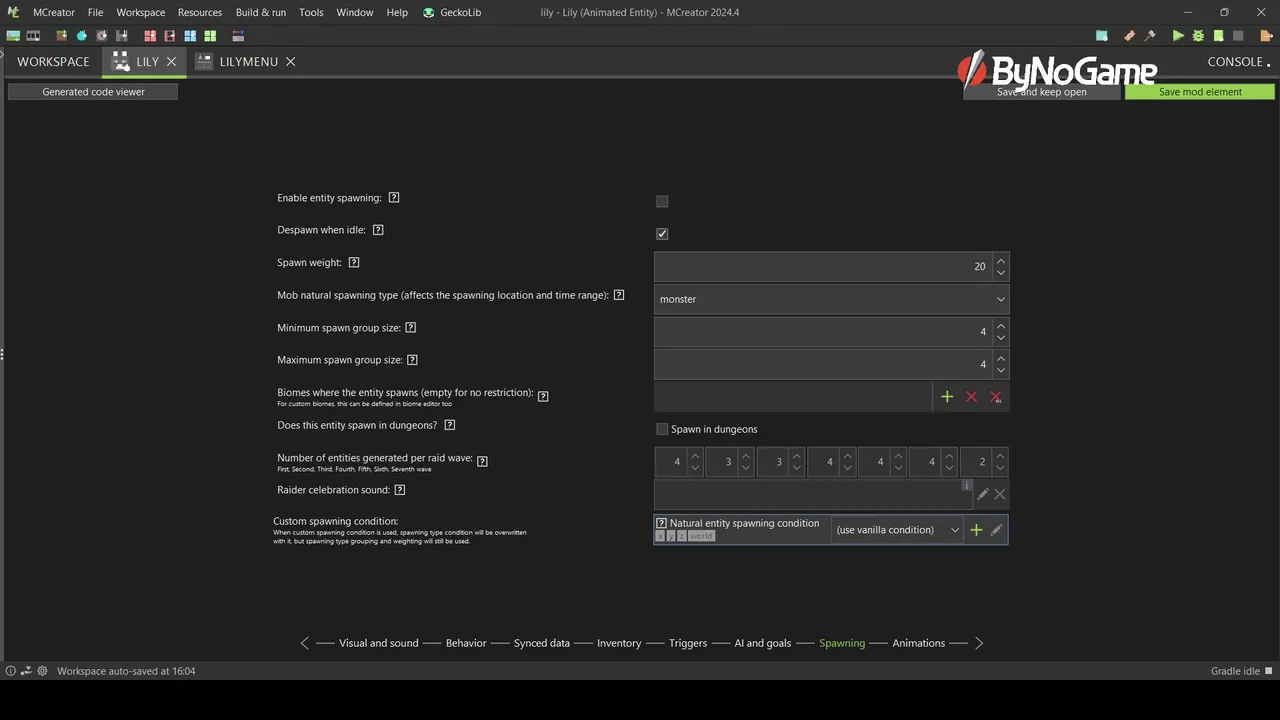Click help icon beside Maximum spawn group size
Screen dimensions: 1280x720
tap(412, 360)
